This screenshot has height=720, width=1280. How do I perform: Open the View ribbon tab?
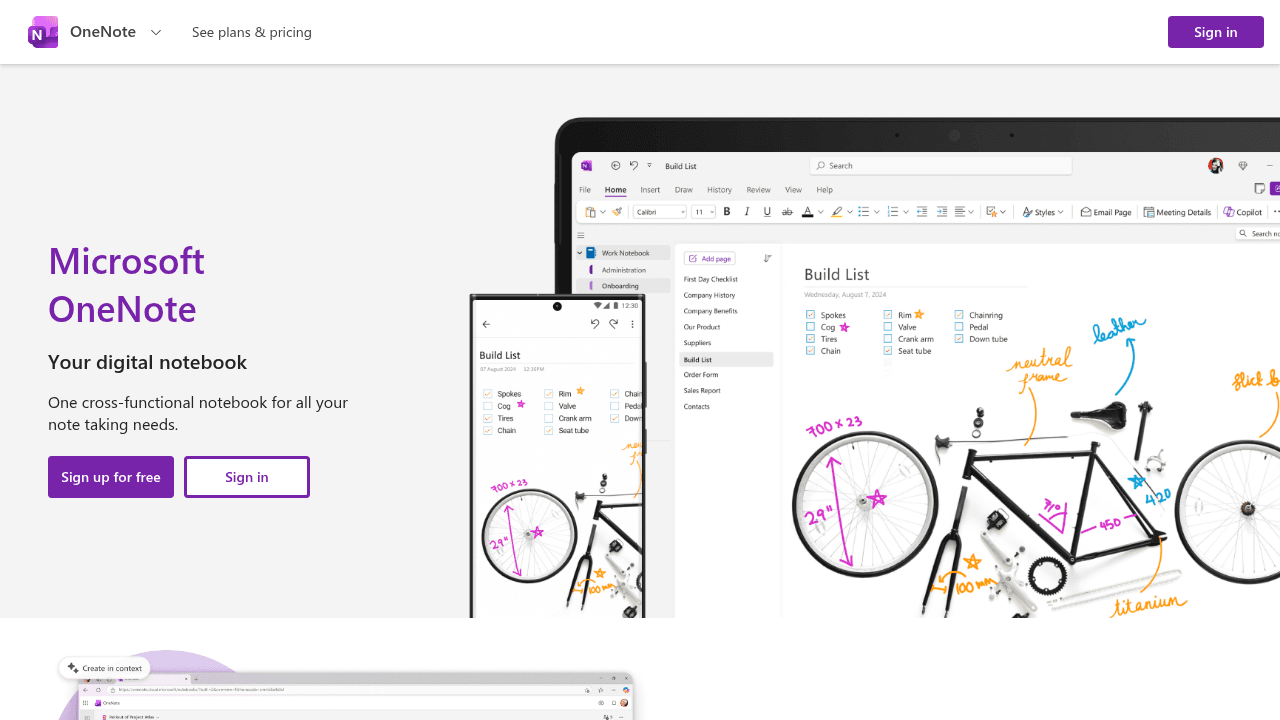(793, 190)
